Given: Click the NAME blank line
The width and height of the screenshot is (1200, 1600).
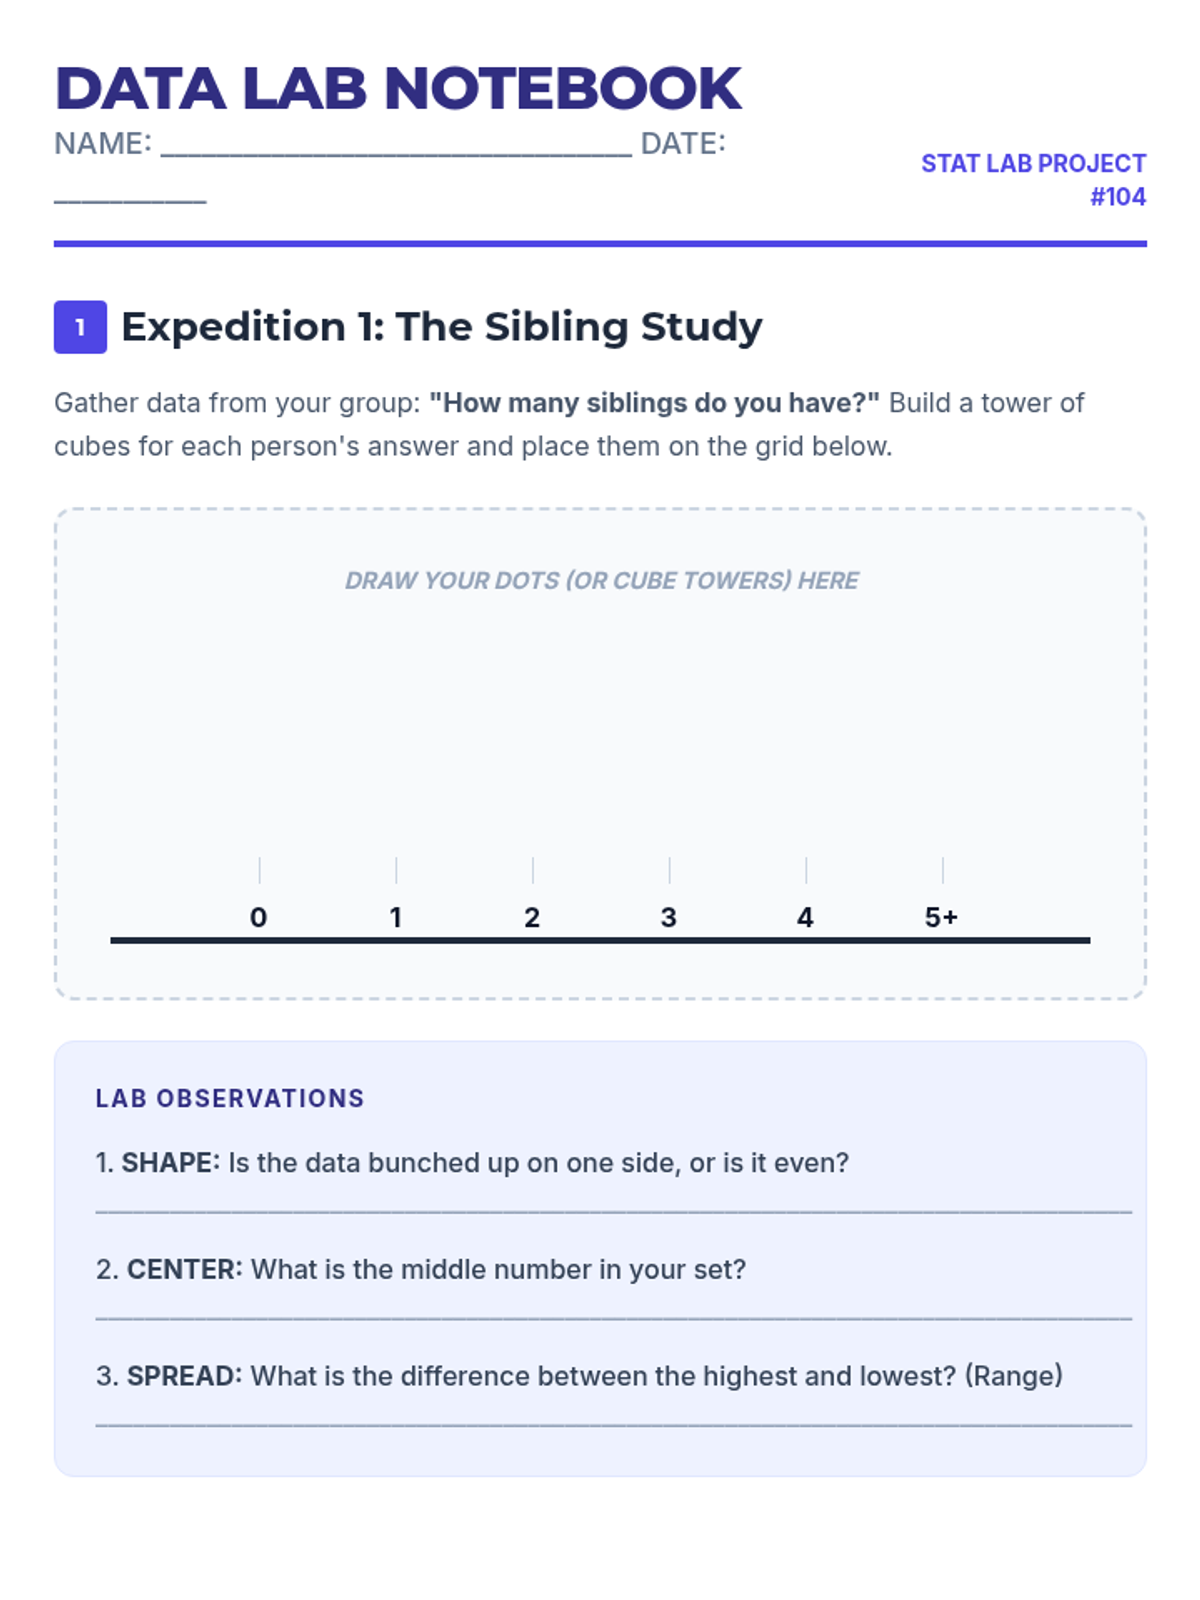Looking at the screenshot, I should point(396,146).
